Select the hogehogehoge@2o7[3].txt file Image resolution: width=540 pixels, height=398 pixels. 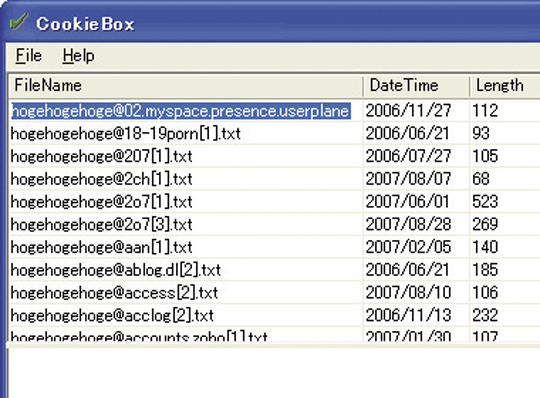tap(102, 224)
